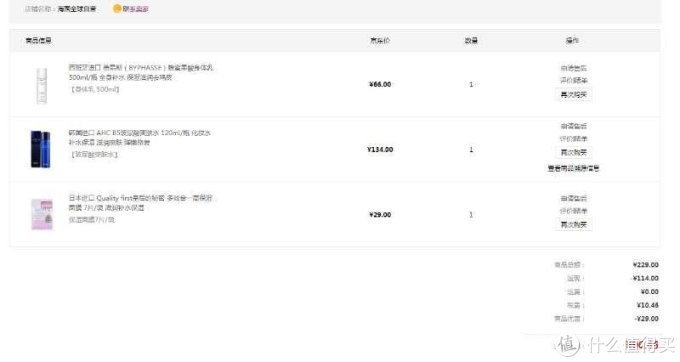
Task: Open the 联系卖家 contact link
Action: click(x=135, y=9)
